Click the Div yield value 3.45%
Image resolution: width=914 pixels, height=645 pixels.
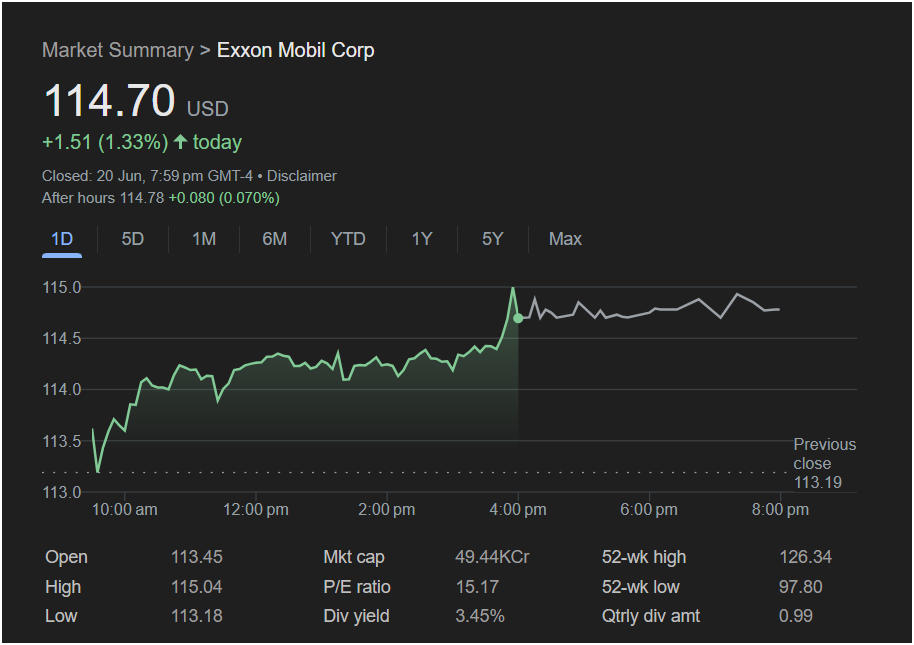[x=480, y=616]
